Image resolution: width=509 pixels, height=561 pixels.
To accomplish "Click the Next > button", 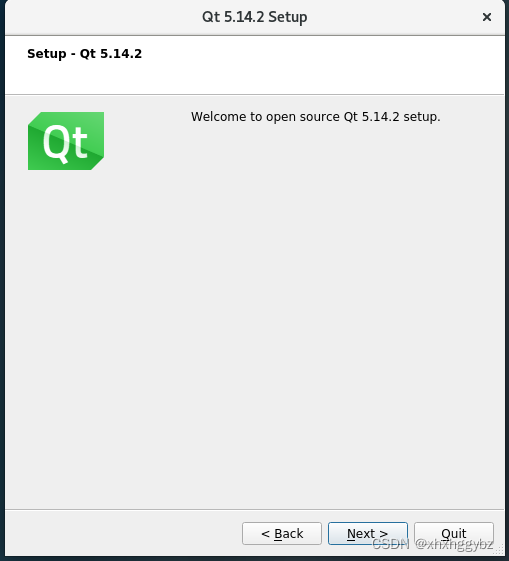I will click(x=368, y=533).
